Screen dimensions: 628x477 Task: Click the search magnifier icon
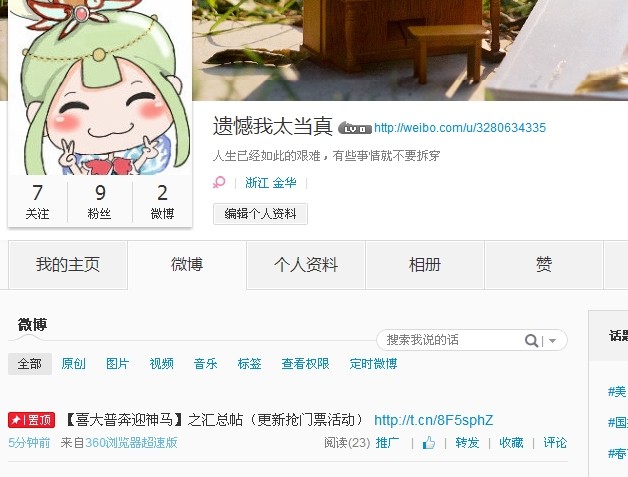pyautogui.click(x=531, y=340)
